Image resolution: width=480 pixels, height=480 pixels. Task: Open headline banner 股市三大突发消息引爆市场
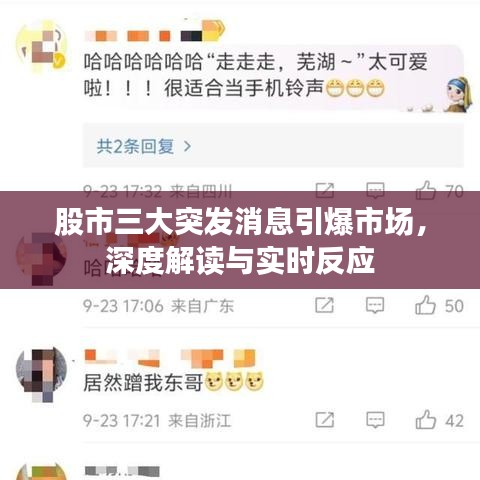[240, 240]
